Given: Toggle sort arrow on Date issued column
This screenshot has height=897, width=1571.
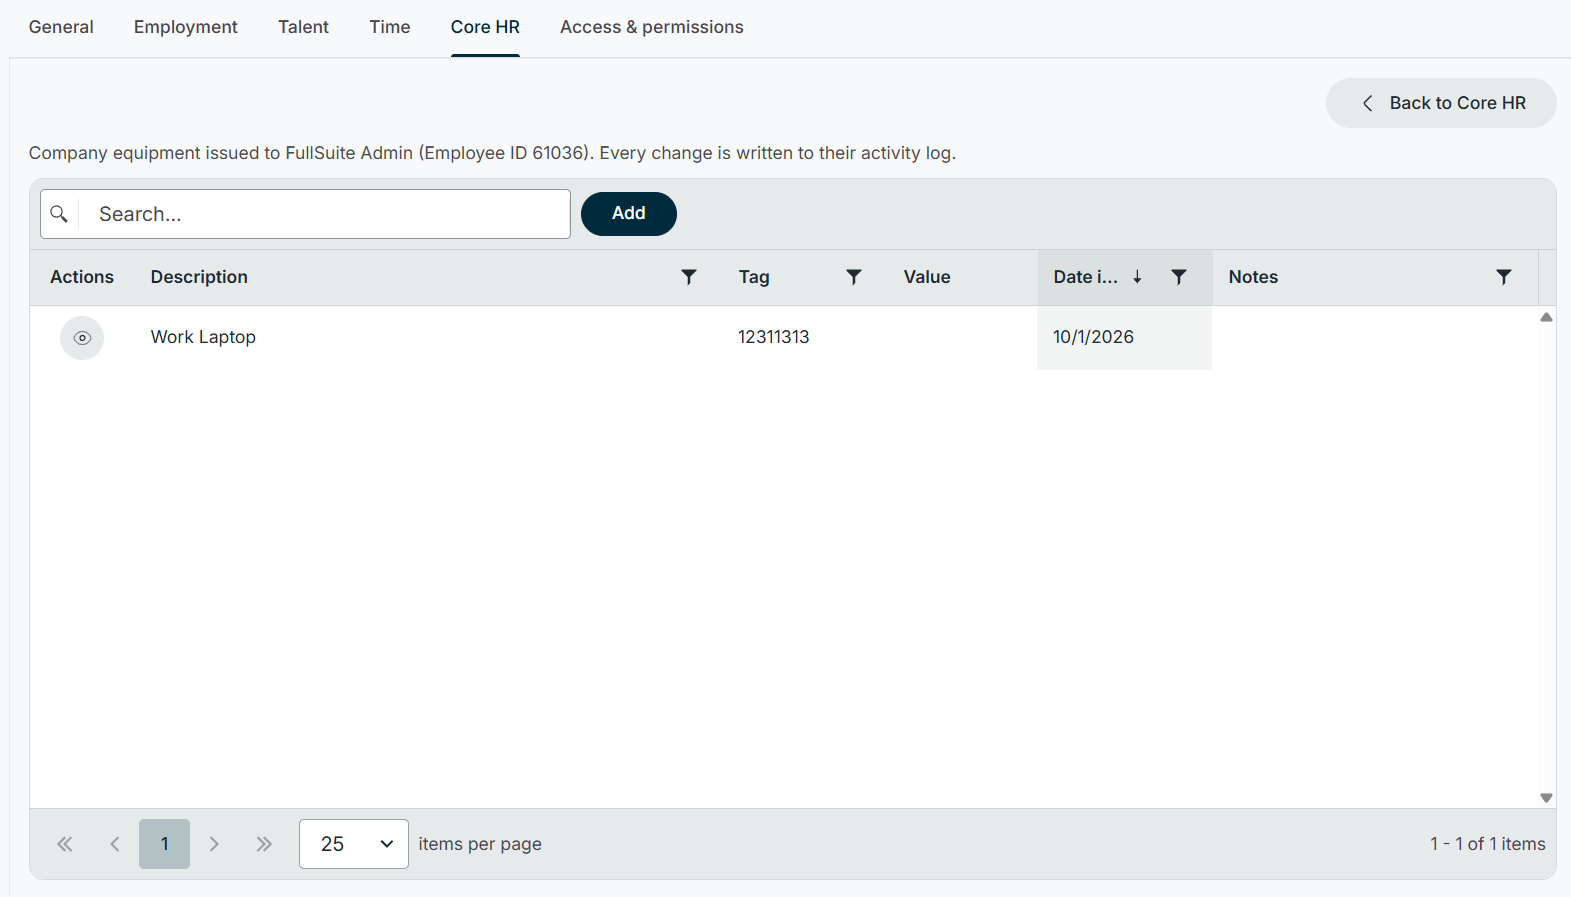Looking at the screenshot, I should (x=1137, y=277).
